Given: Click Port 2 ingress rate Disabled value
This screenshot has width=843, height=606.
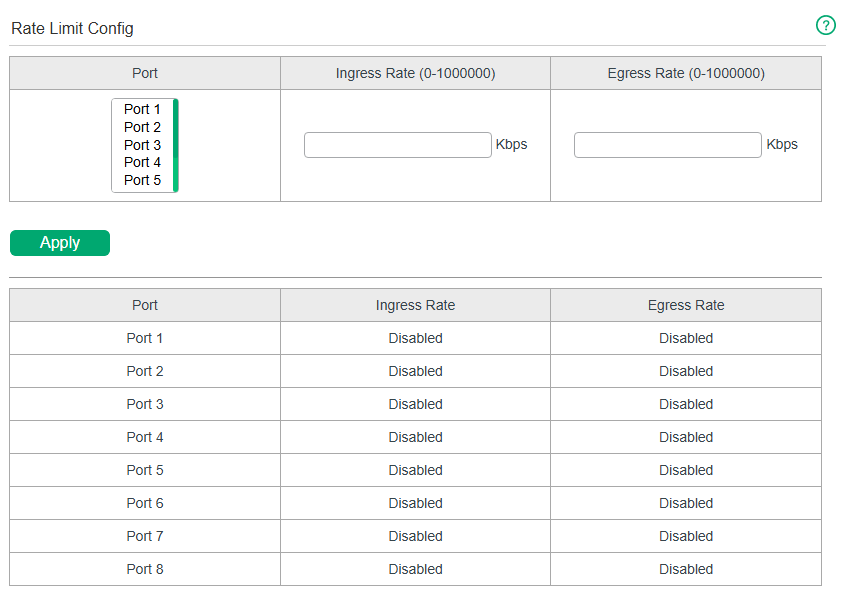Looking at the screenshot, I should 415,371.
